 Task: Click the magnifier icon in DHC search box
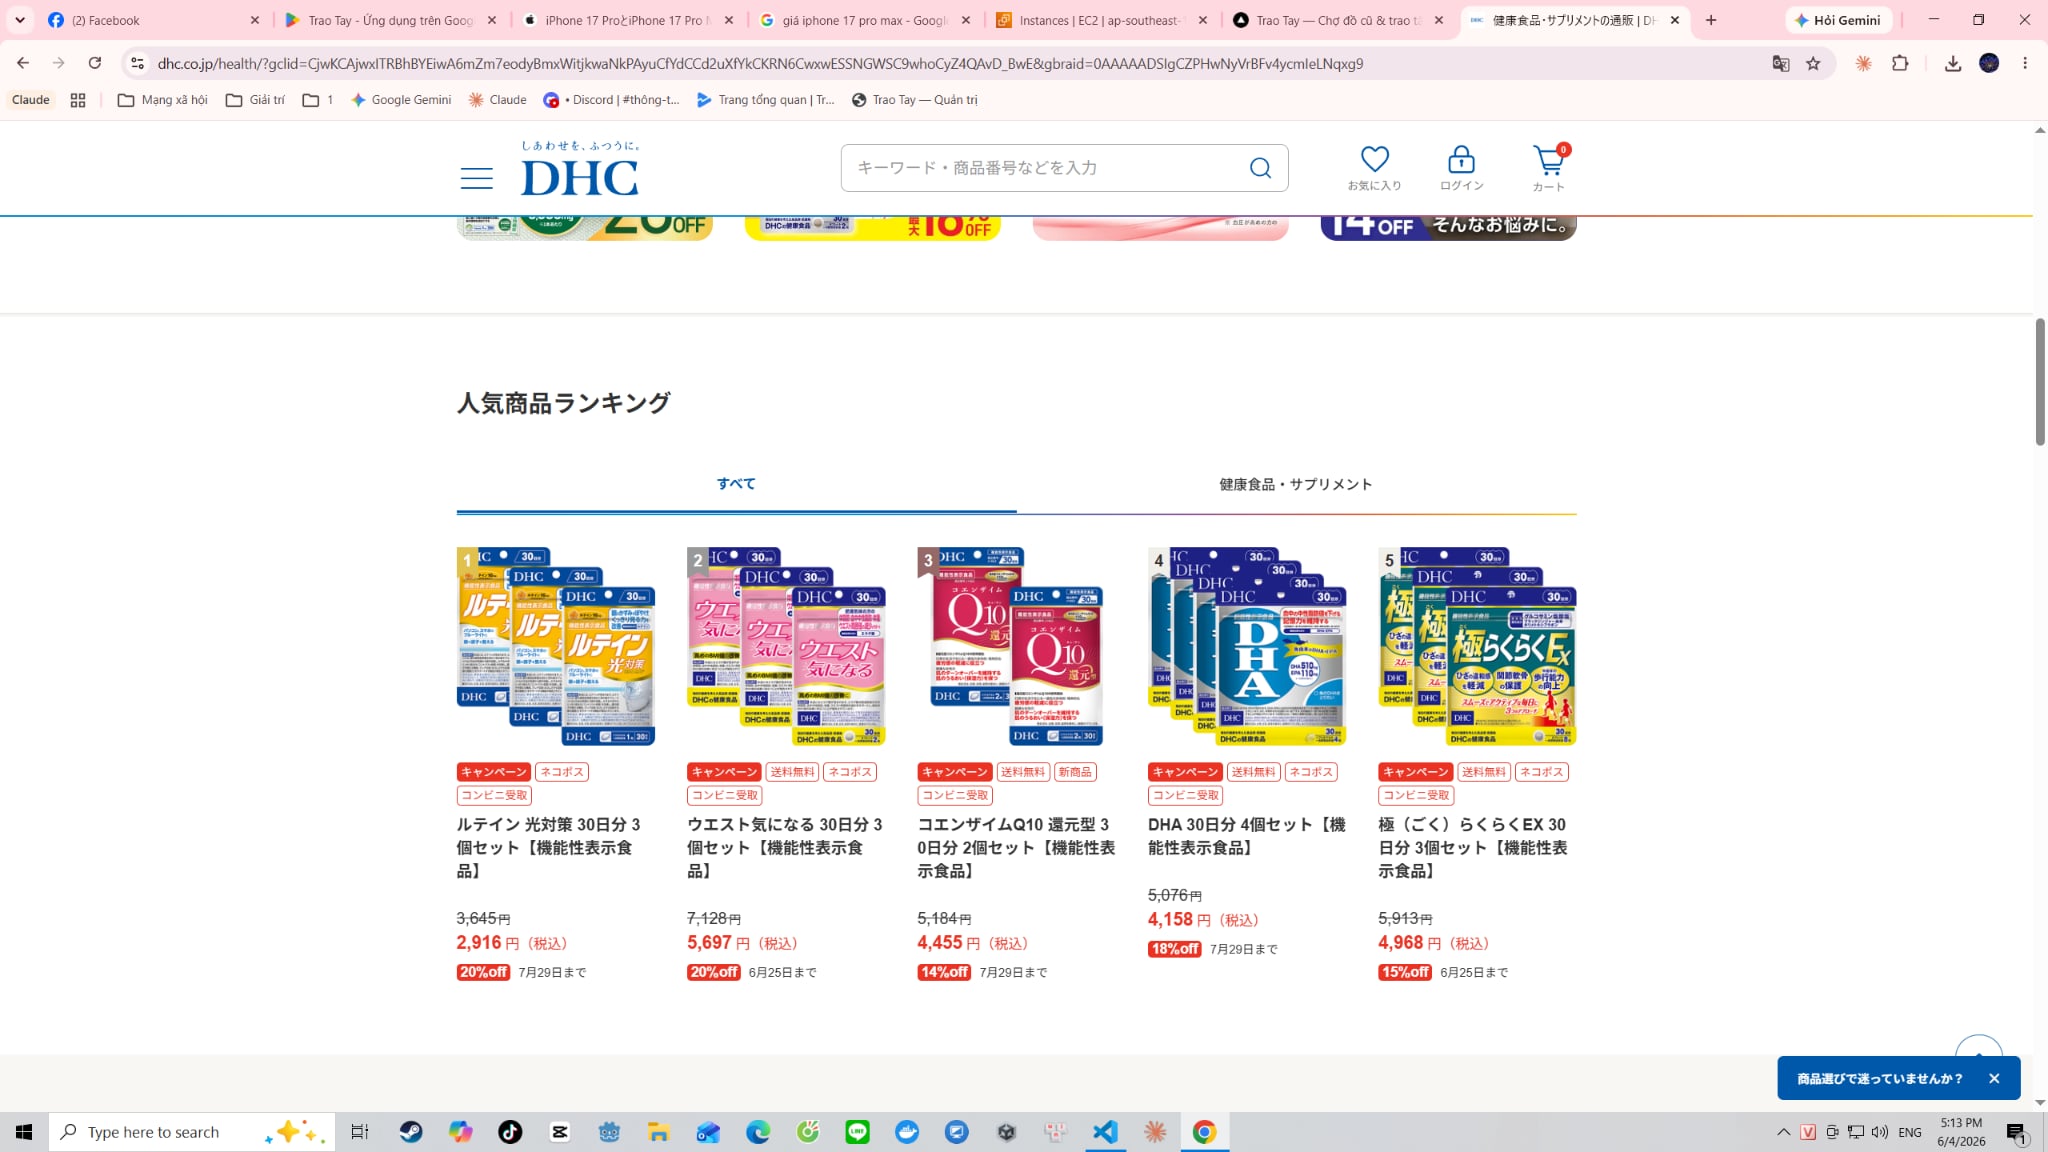click(x=1260, y=168)
